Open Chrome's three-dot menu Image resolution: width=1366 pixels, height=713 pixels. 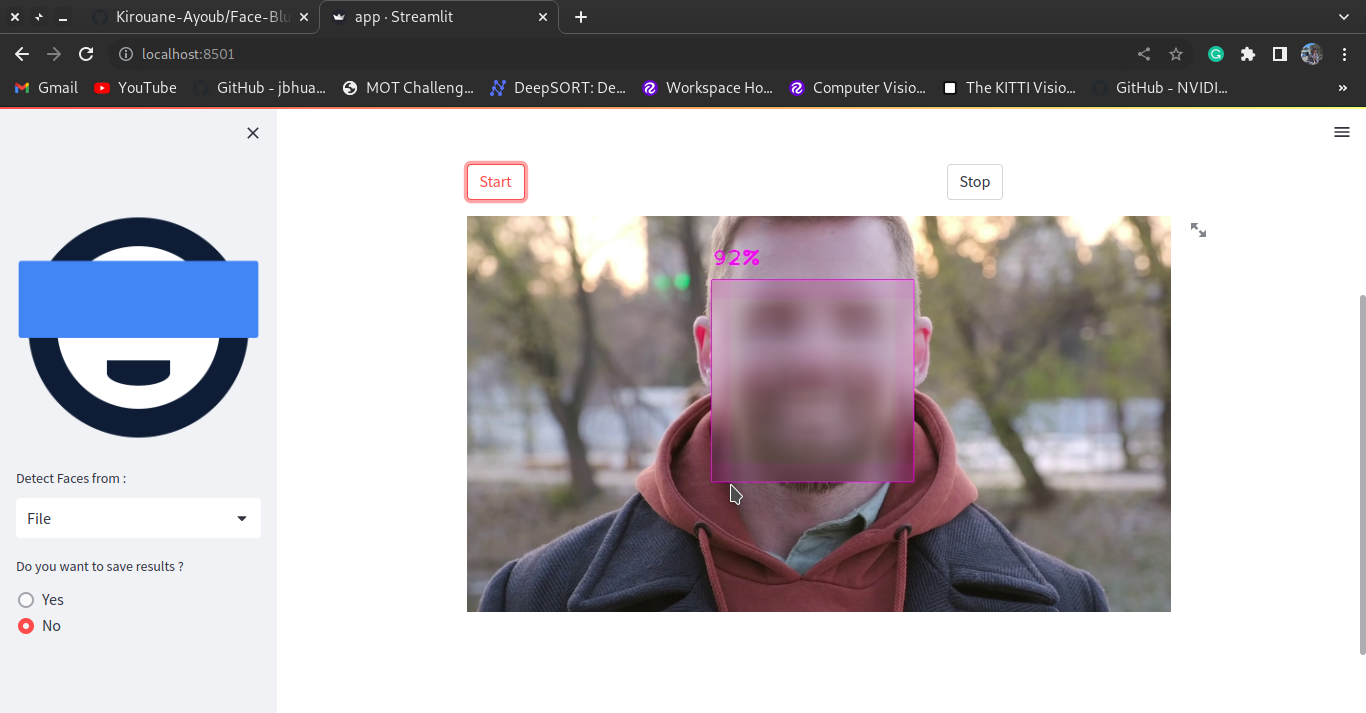[1345, 54]
